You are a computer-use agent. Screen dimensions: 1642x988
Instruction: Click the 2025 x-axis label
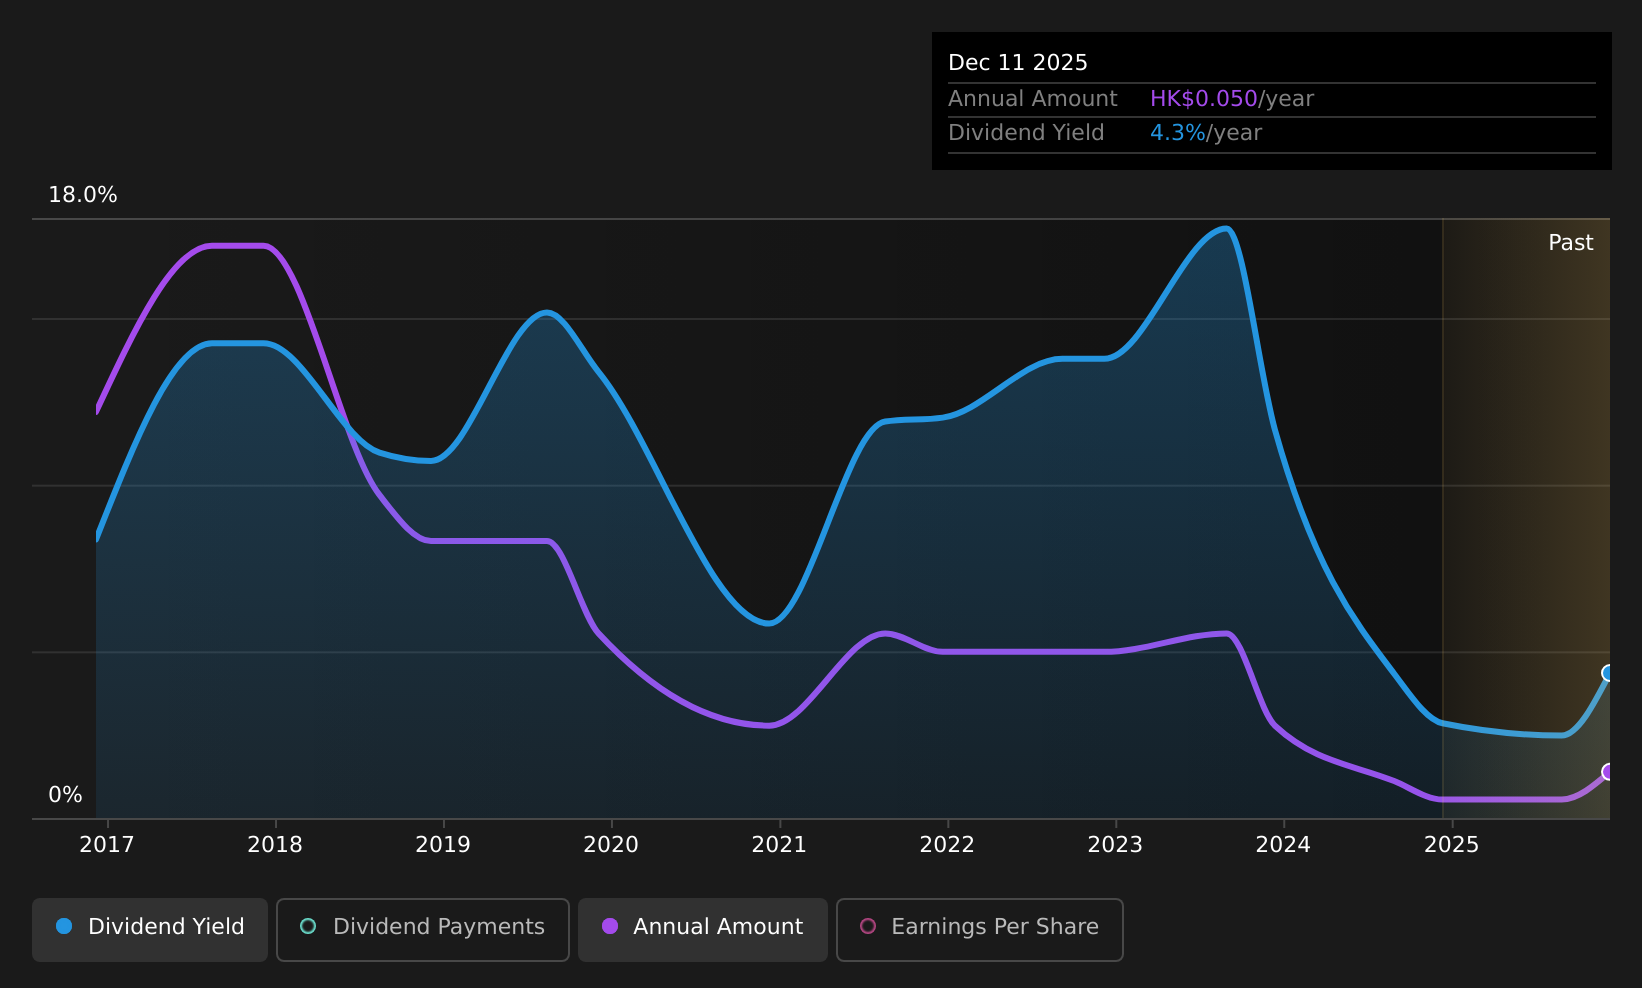(1451, 845)
